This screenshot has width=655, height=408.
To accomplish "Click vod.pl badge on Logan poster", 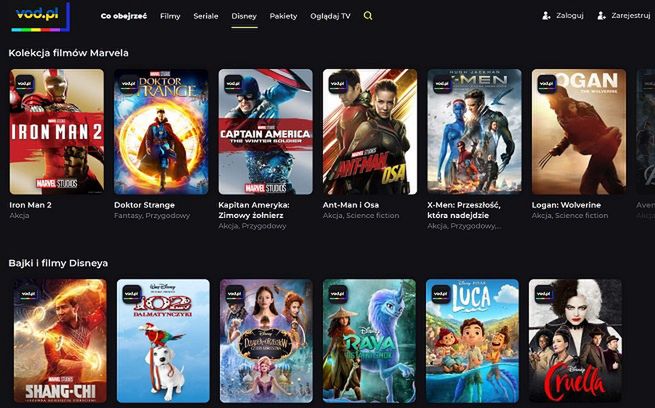I will (547, 84).
